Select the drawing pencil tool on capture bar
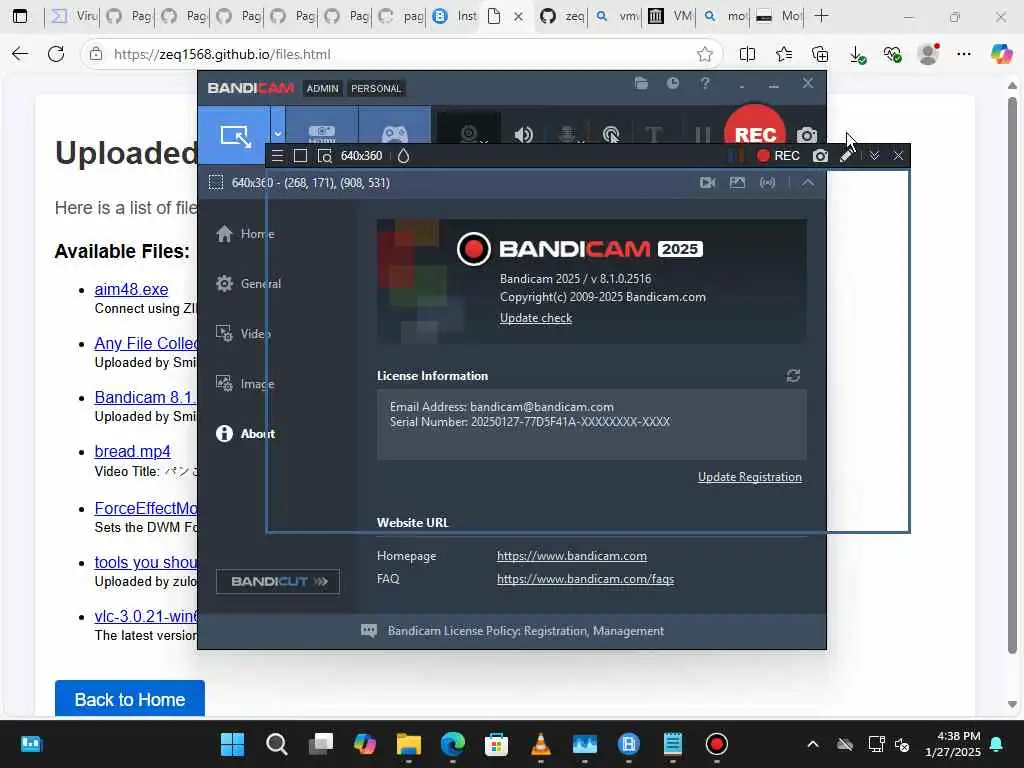 [846, 155]
